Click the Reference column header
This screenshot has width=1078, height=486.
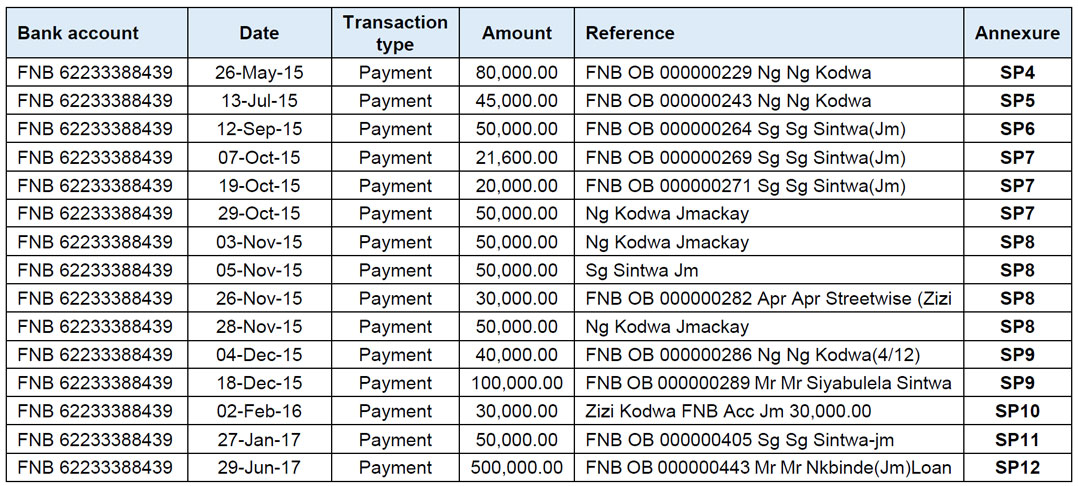click(630, 33)
